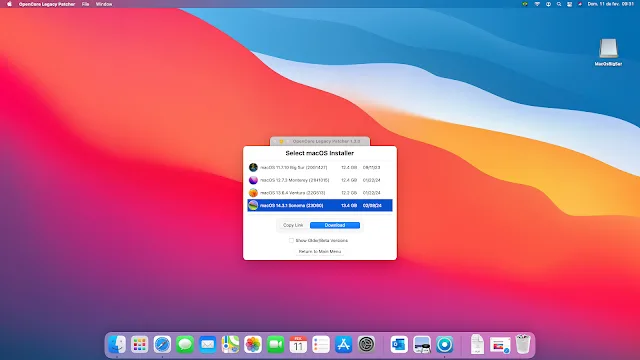This screenshot has height=360, width=640.
Task: Open Preview from the Dock
Action: click(x=422, y=344)
